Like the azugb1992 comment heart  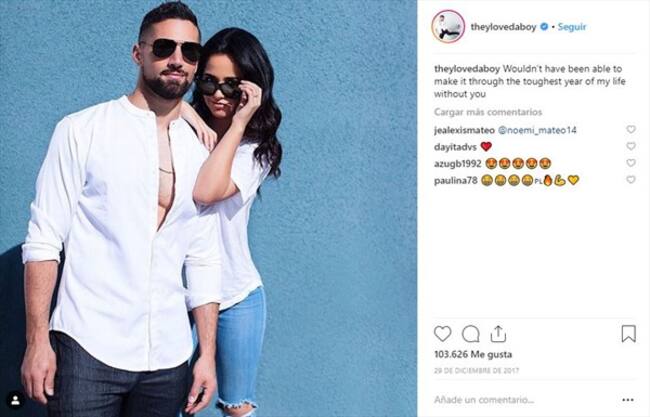point(631,163)
